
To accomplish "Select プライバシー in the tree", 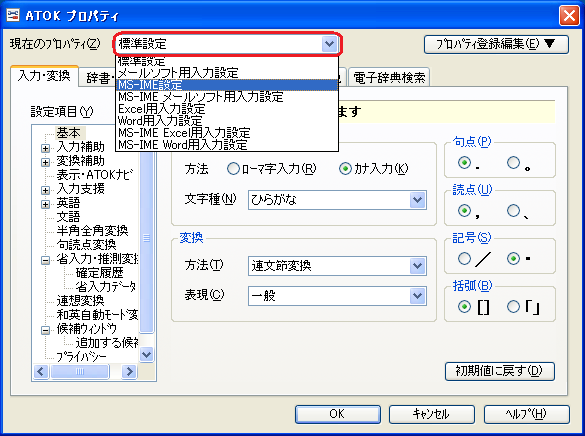I will pos(81,357).
